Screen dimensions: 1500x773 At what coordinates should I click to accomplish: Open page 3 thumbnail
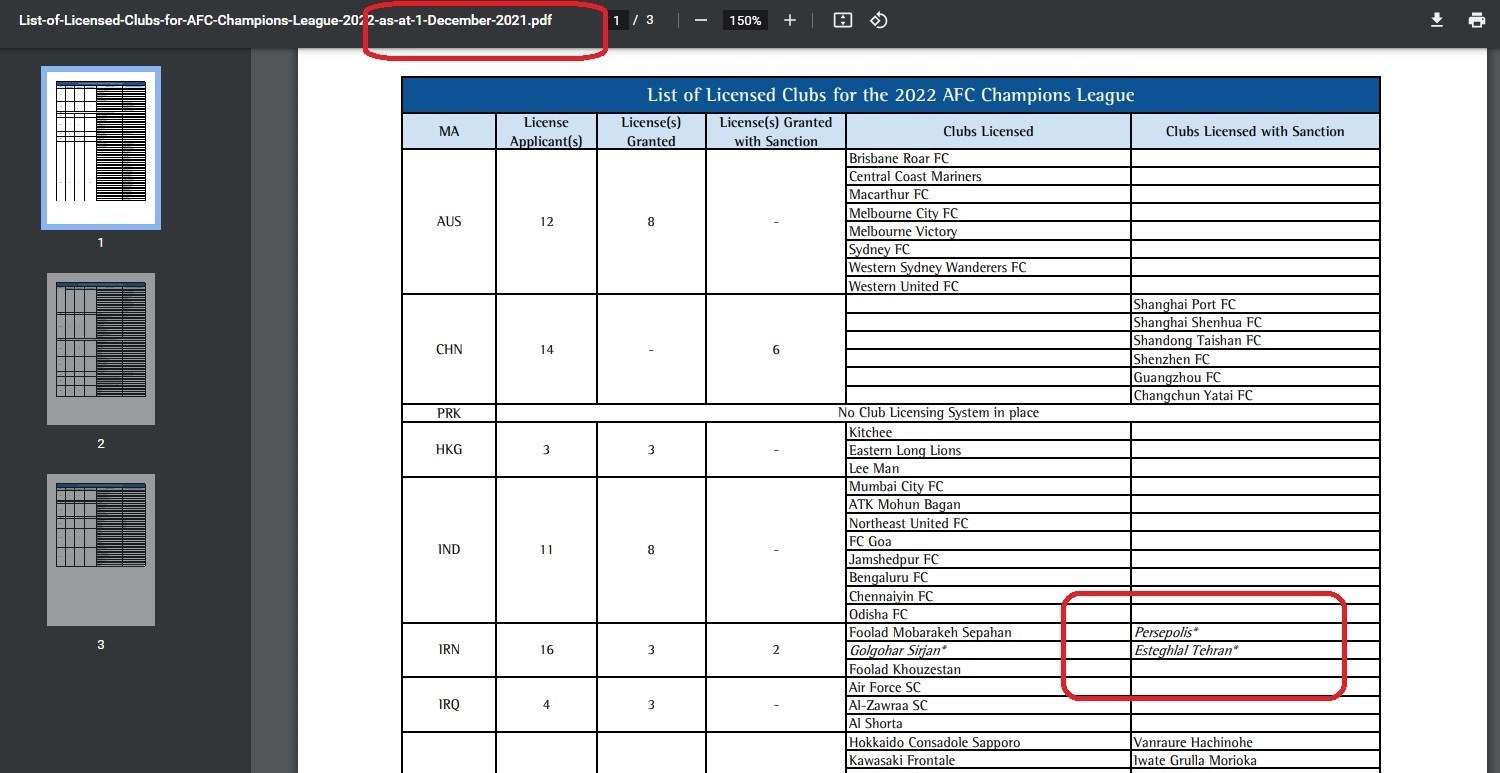(101, 550)
